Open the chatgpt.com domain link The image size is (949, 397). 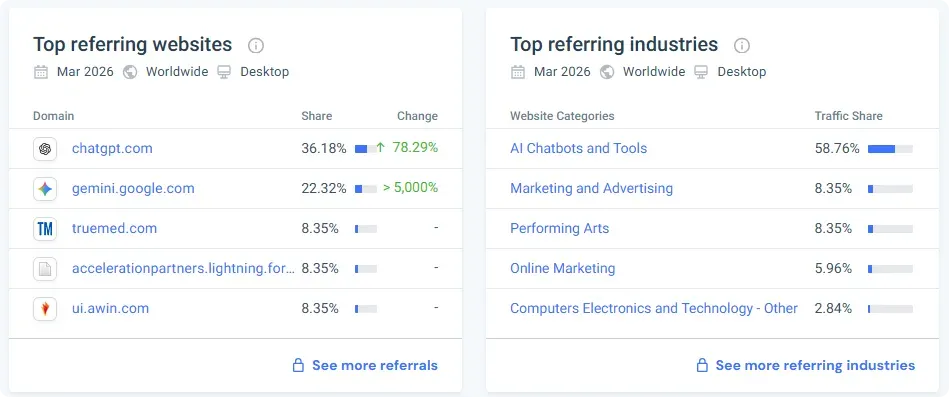(112, 148)
